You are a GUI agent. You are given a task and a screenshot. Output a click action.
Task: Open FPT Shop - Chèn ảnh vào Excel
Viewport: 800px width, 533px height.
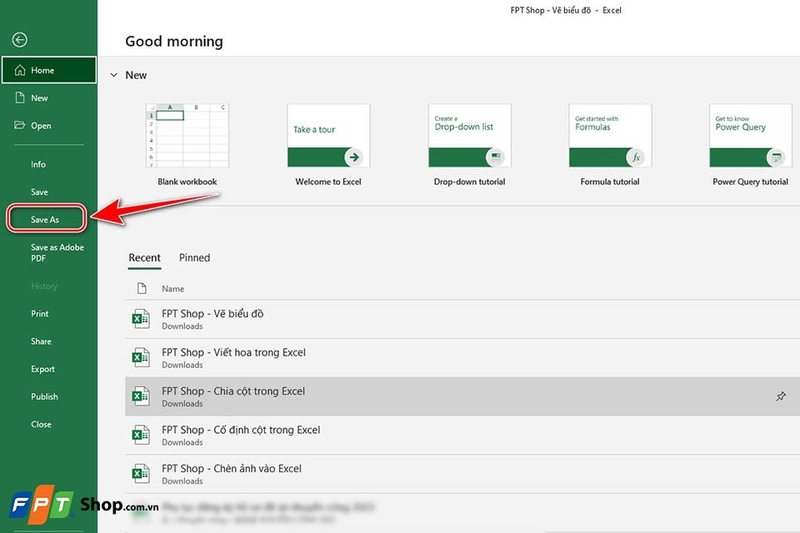pyautogui.click(x=462, y=474)
